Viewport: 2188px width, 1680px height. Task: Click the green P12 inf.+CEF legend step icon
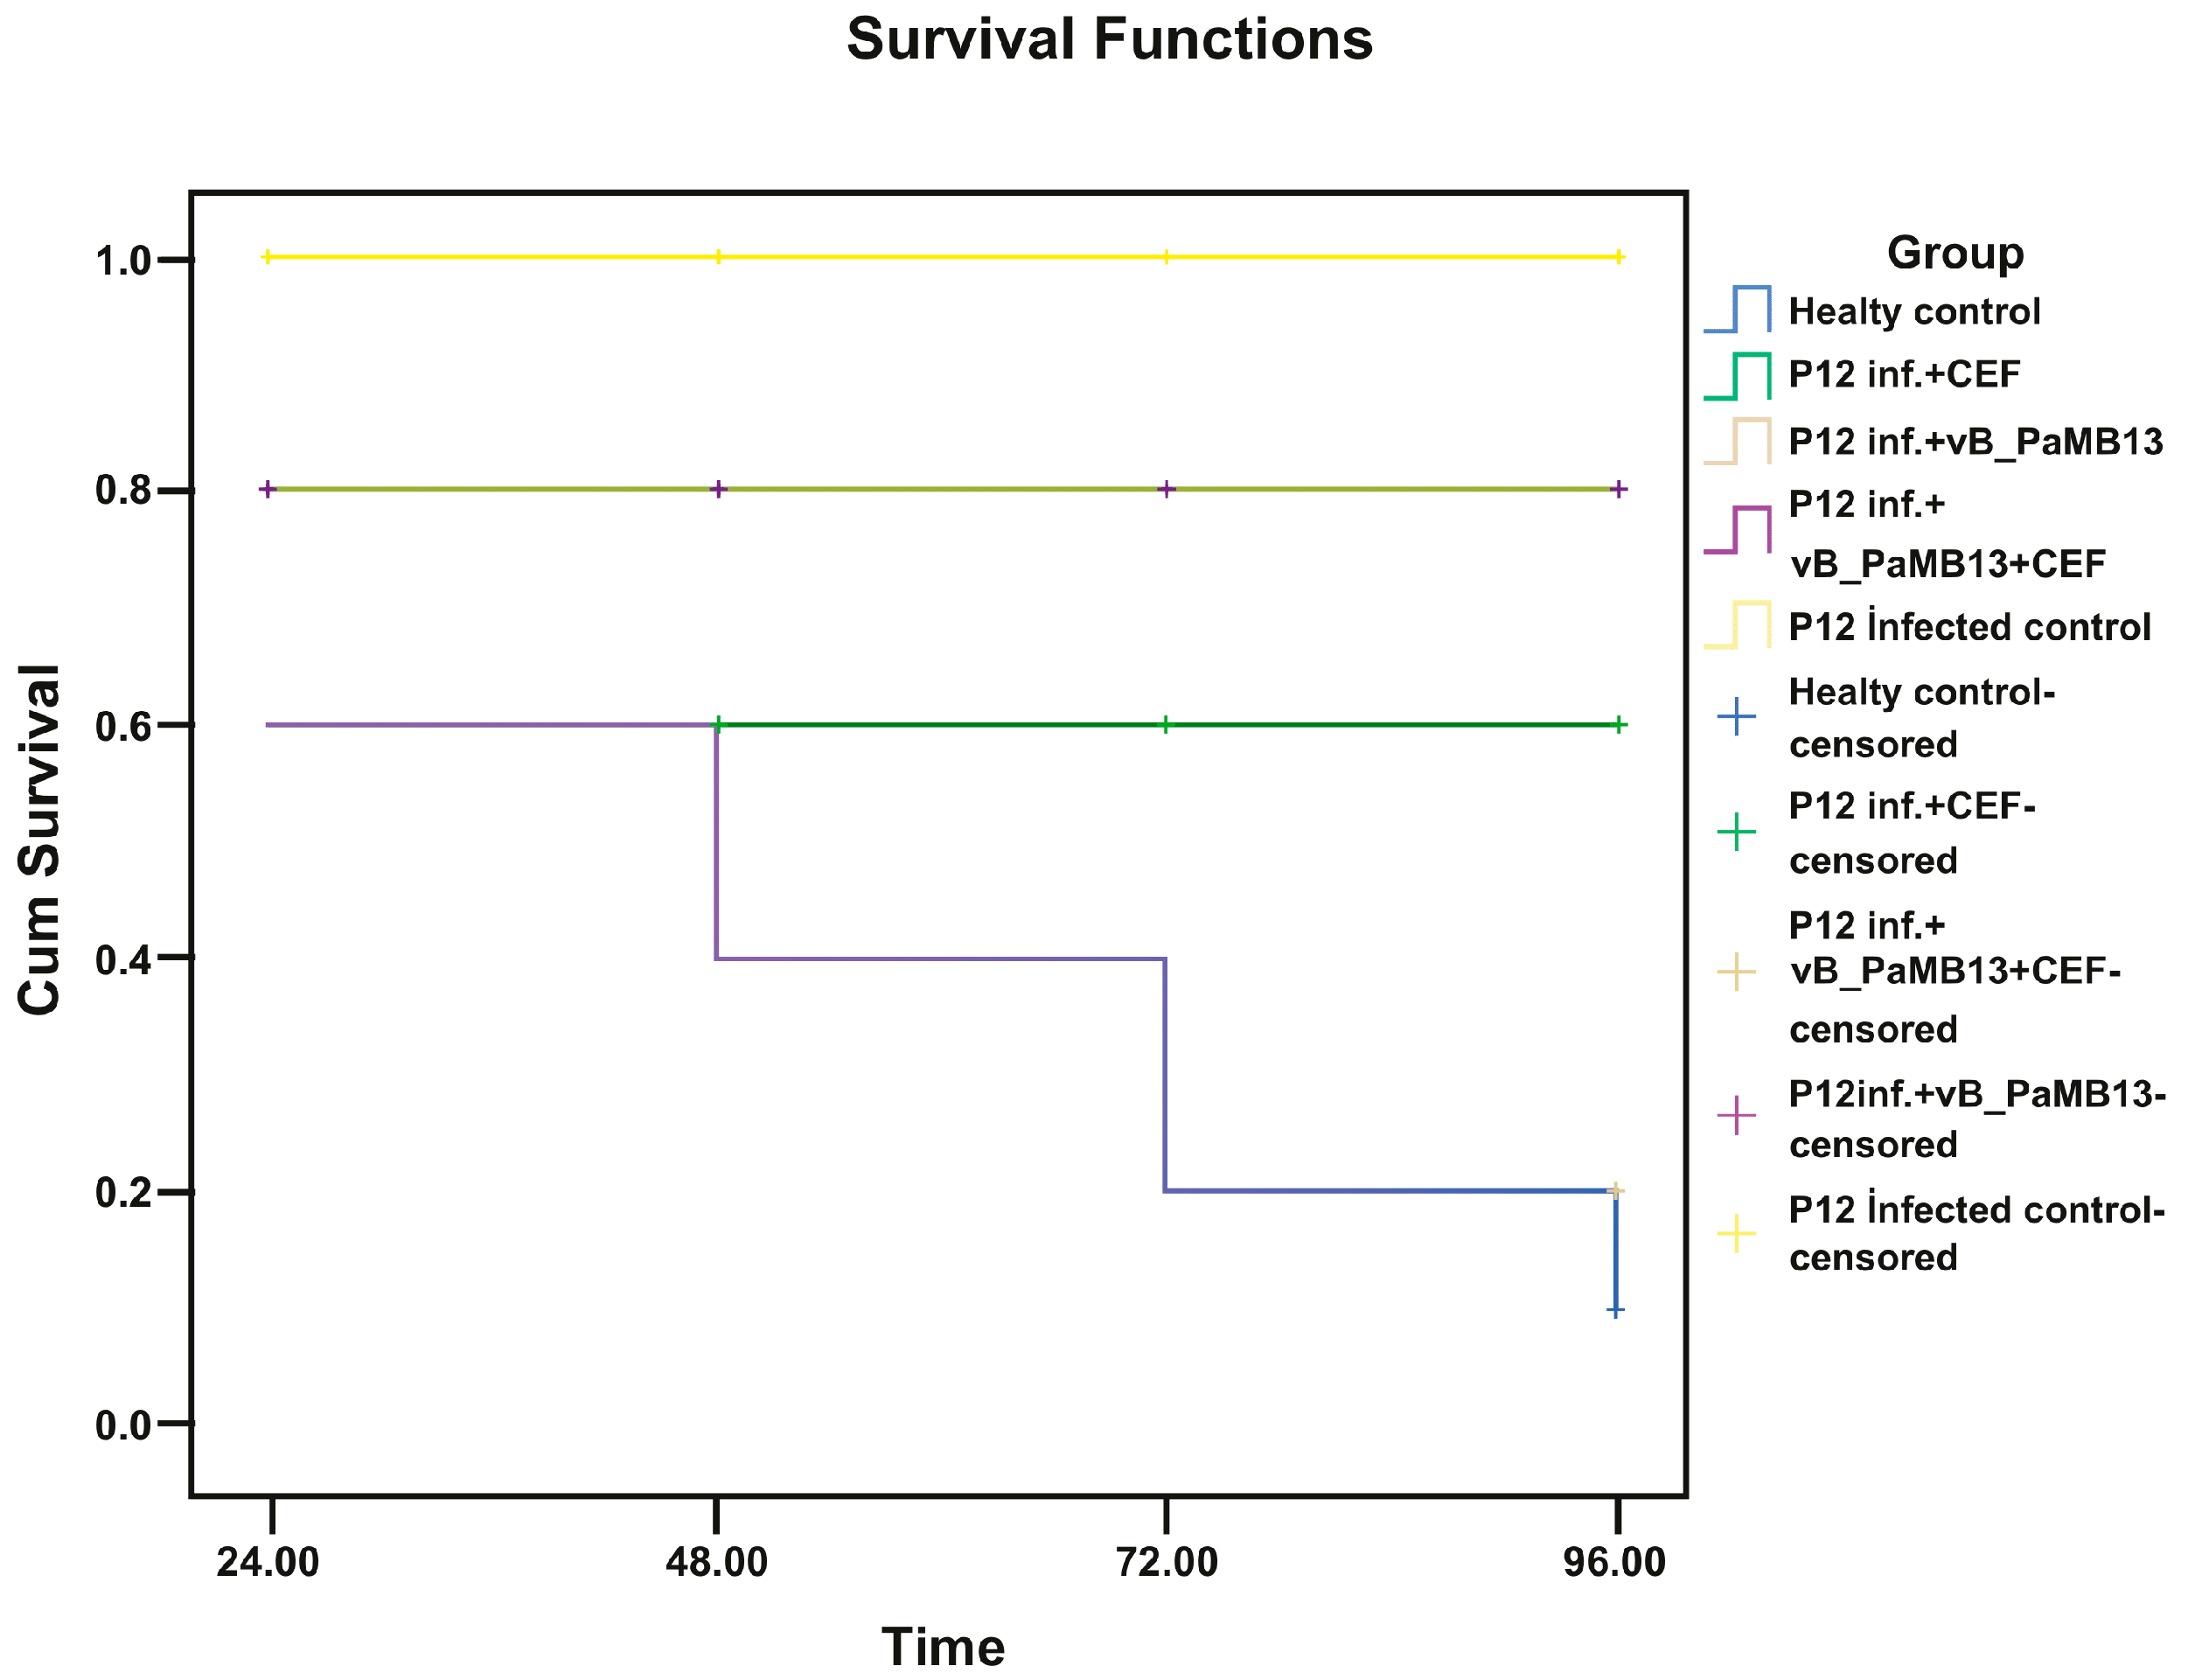pyautogui.click(x=1738, y=377)
